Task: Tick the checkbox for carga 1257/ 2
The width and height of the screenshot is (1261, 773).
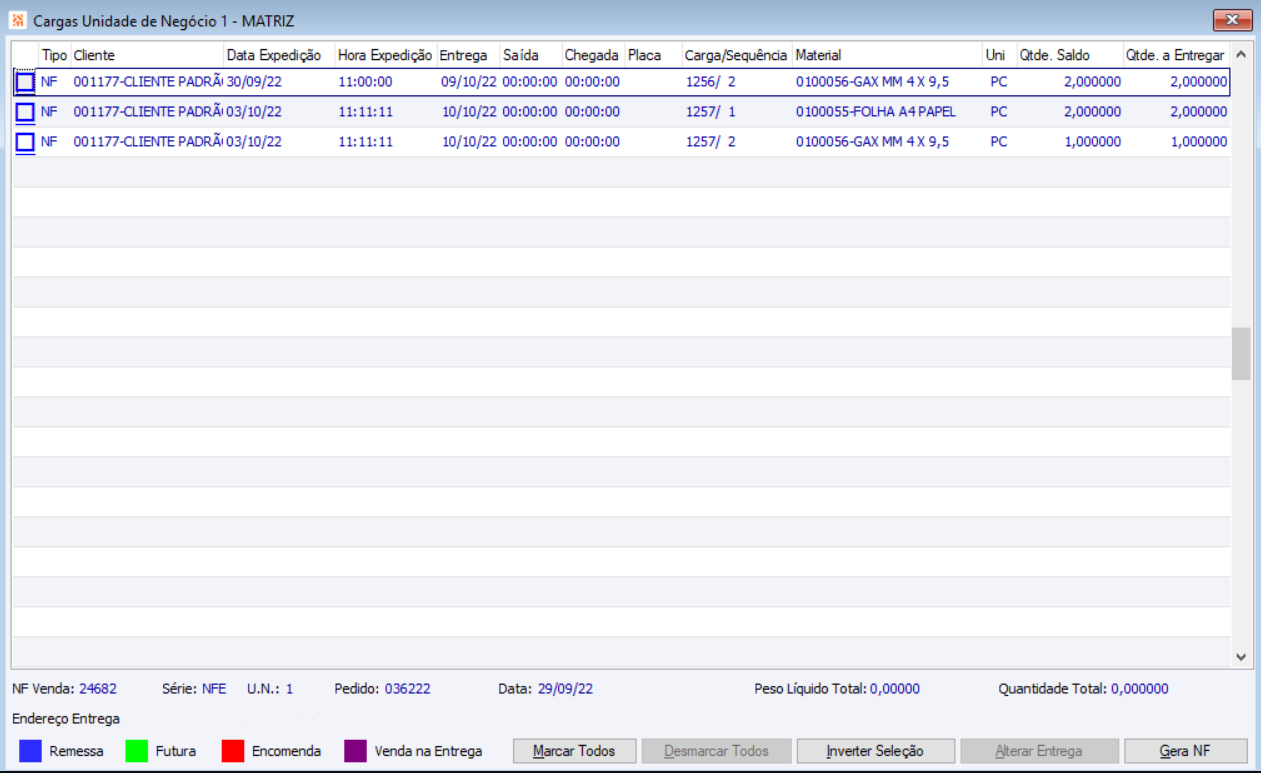Action: click(x=25, y=142)
